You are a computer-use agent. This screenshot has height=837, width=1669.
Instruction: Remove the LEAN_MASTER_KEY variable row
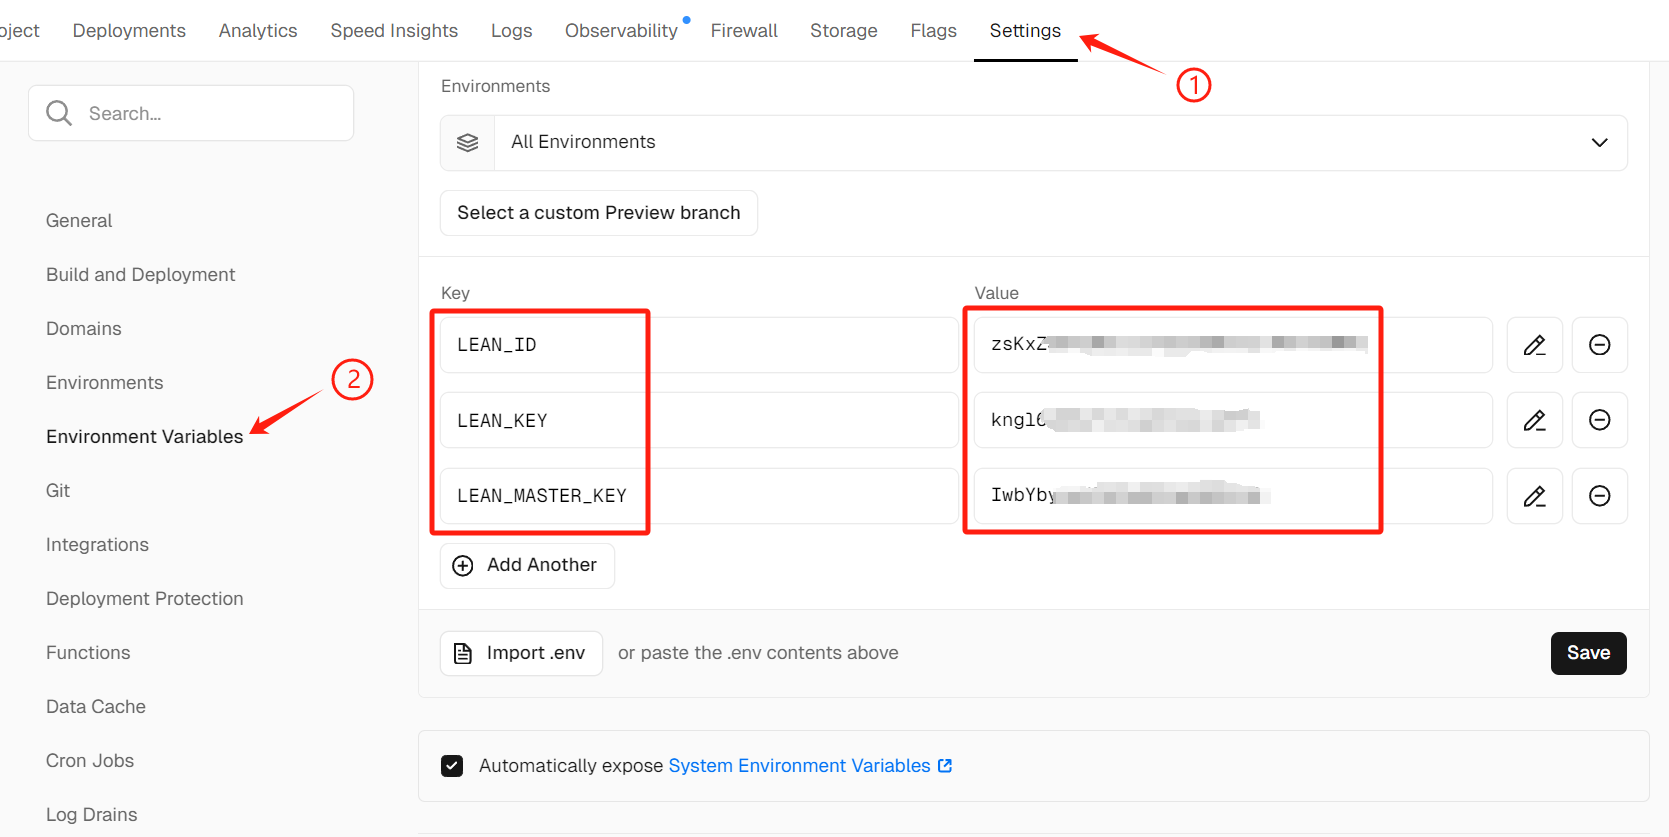(1599, 496)
